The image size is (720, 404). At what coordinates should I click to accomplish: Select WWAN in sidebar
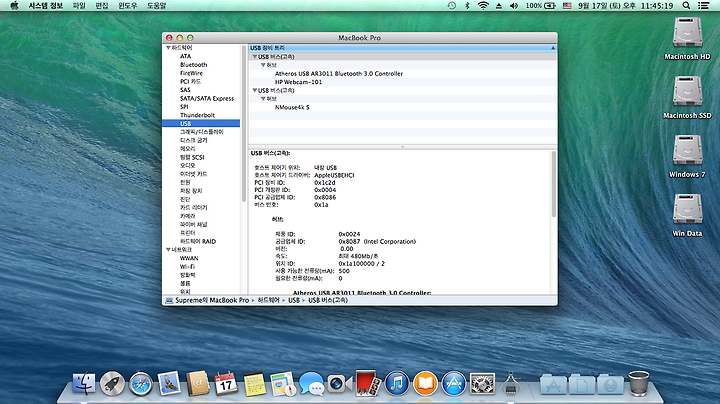189,258
